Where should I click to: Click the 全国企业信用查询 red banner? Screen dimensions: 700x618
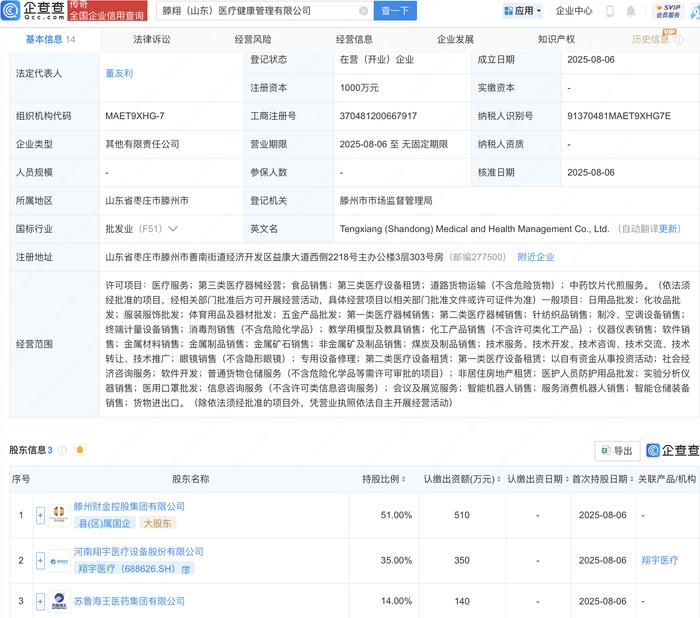(x=107, y=11)
